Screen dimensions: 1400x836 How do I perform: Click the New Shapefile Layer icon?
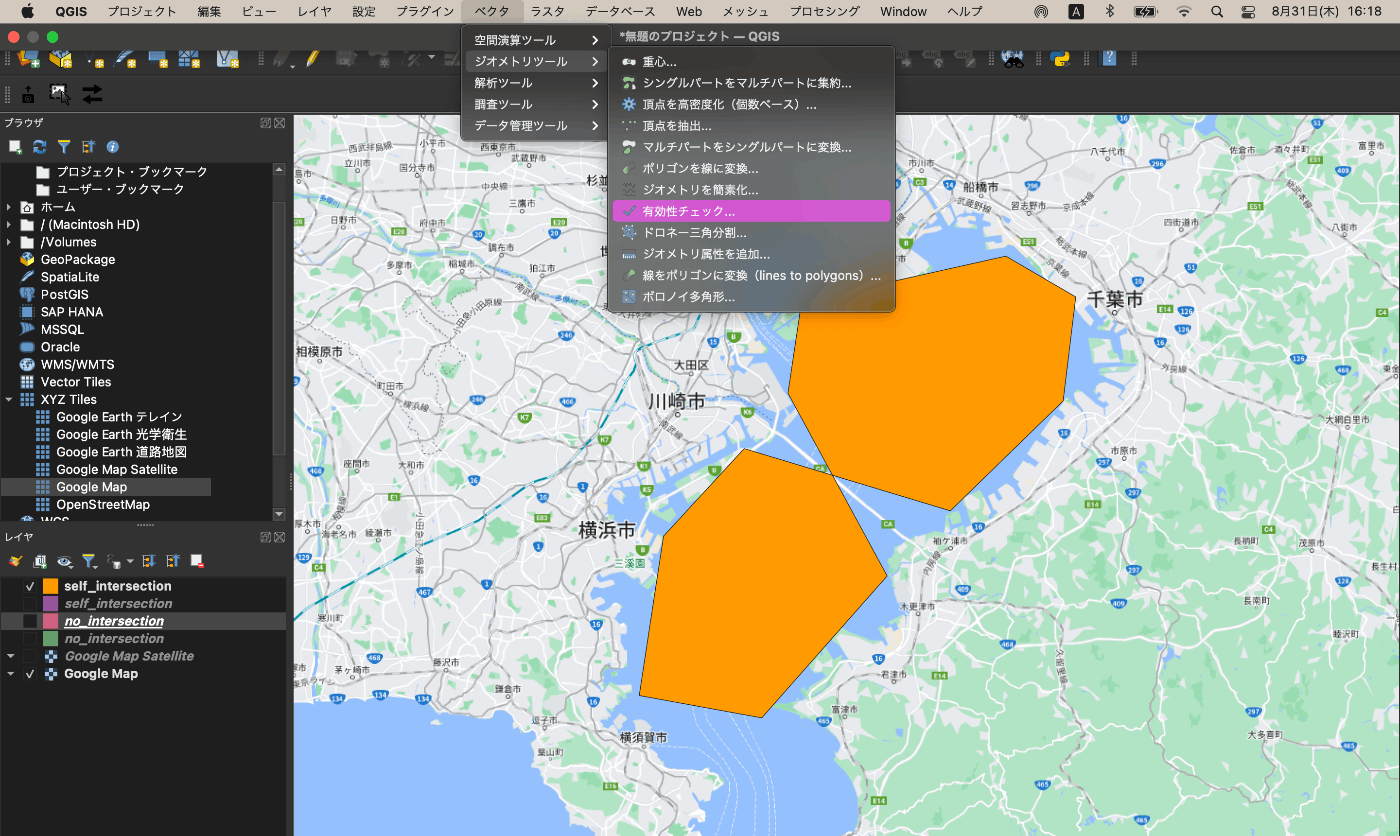coord(93,59)
